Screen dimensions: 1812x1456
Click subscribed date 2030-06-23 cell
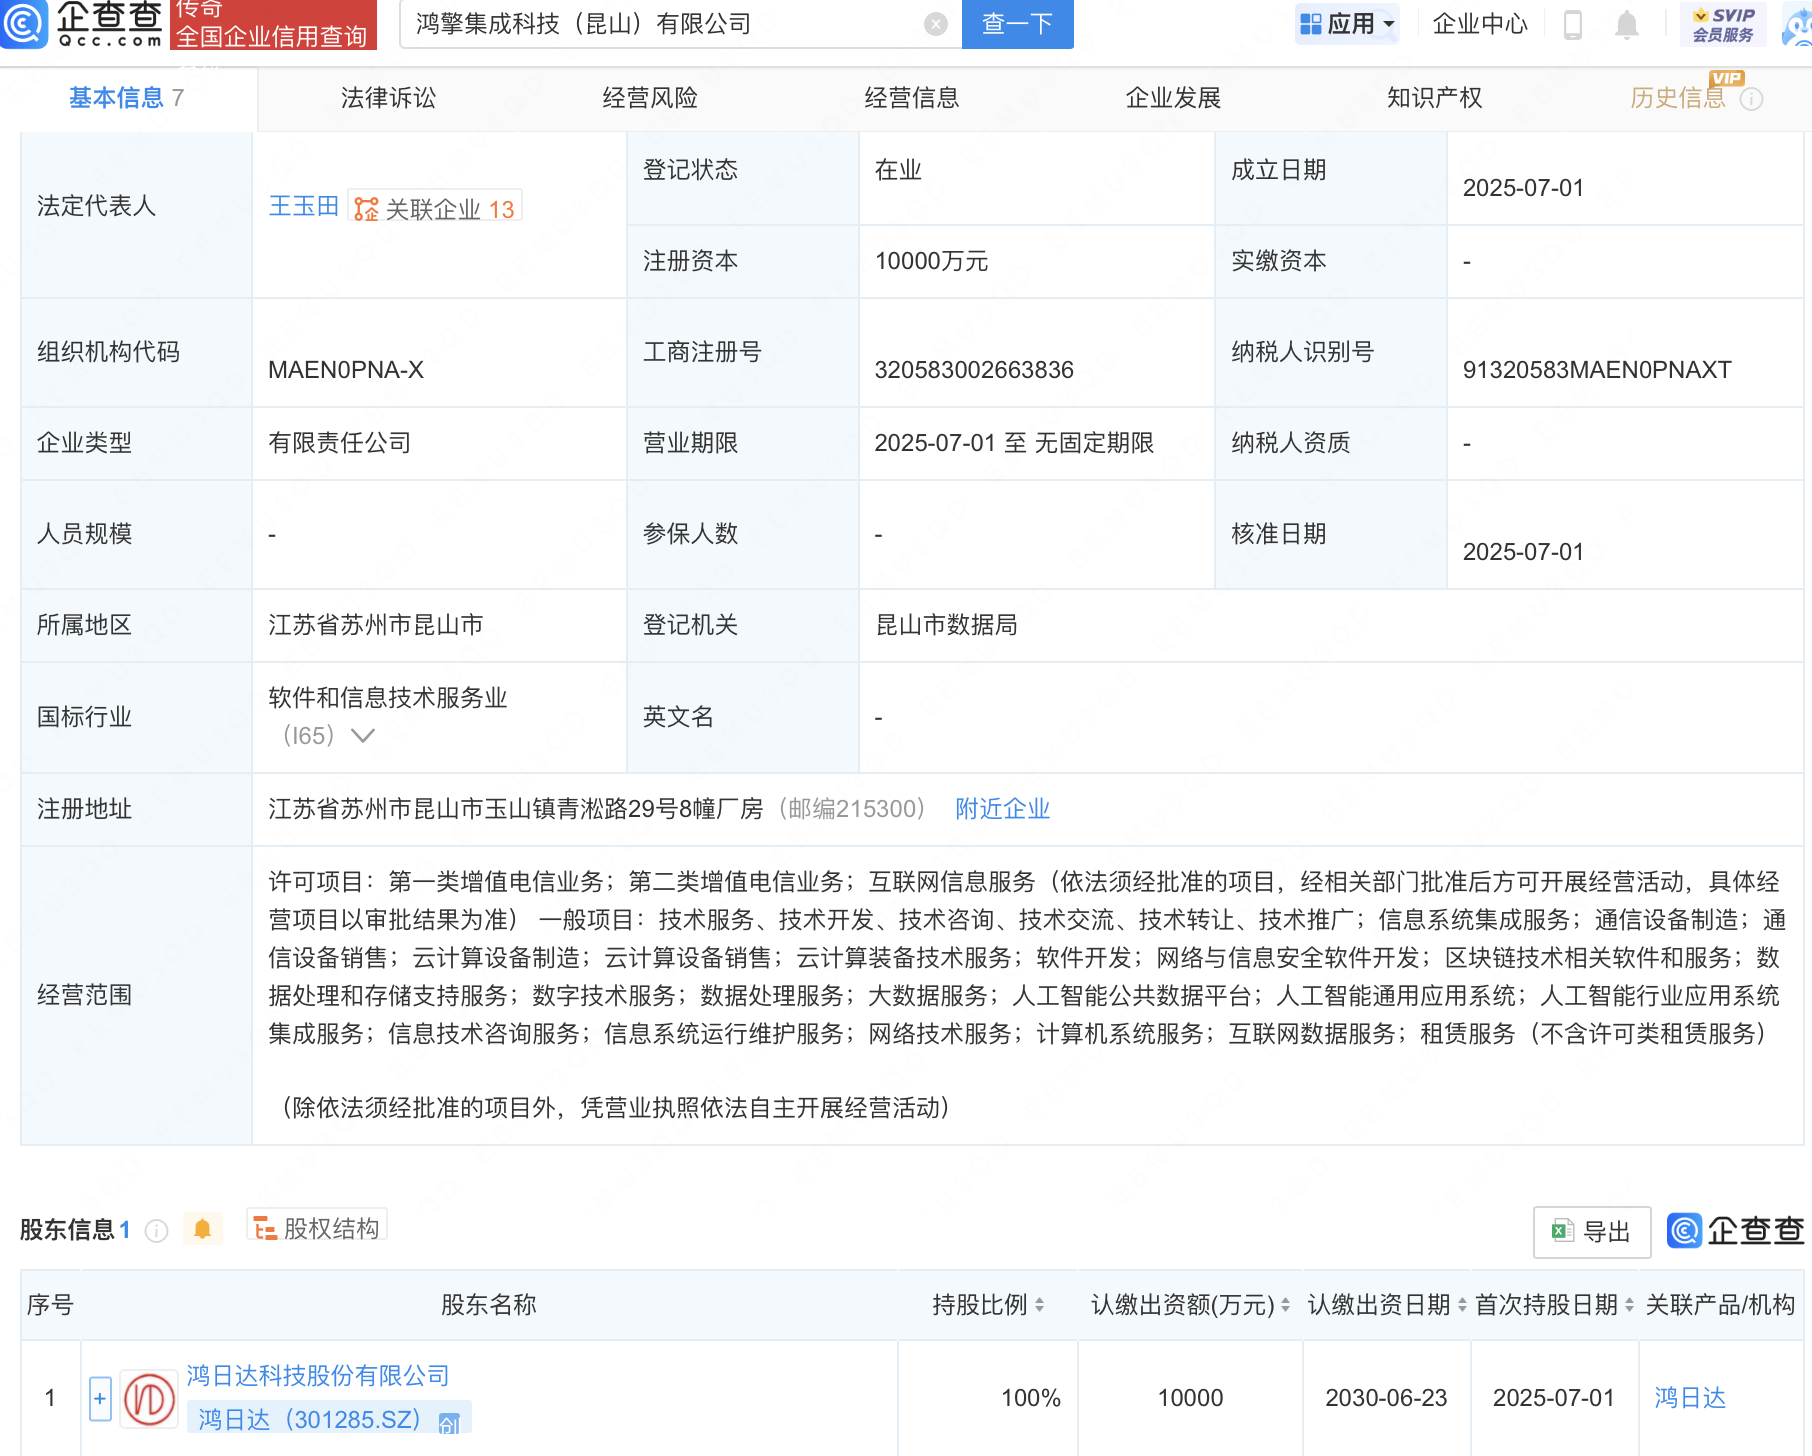[1386, 1398]
